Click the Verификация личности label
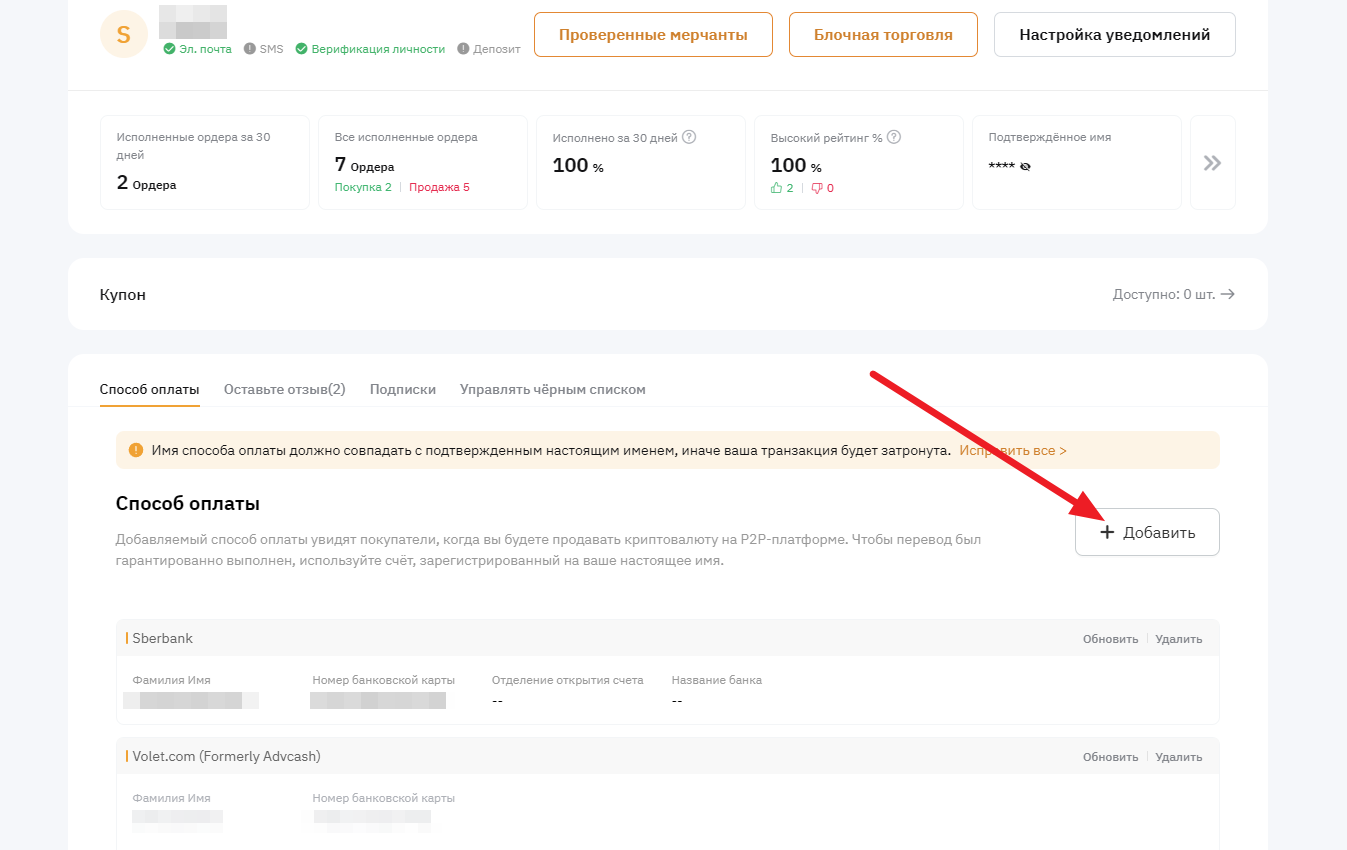 coord(378,48)
